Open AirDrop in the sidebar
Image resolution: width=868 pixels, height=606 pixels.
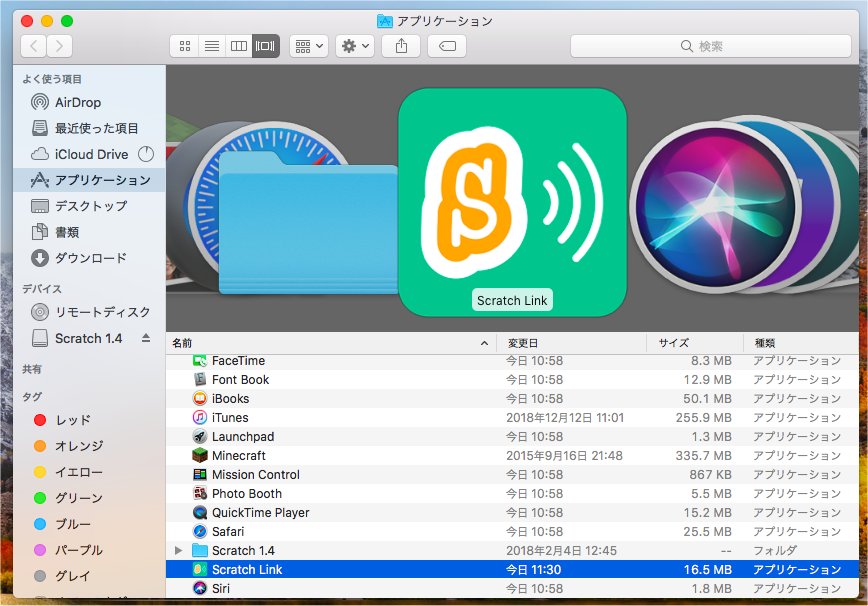[x=78, y=102]
